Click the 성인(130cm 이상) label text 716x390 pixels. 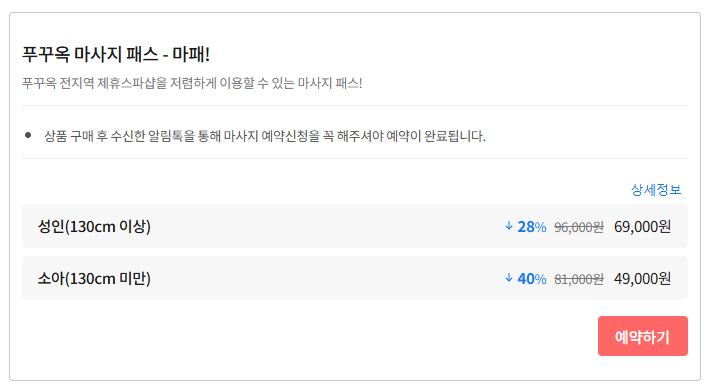click(94, 227)
